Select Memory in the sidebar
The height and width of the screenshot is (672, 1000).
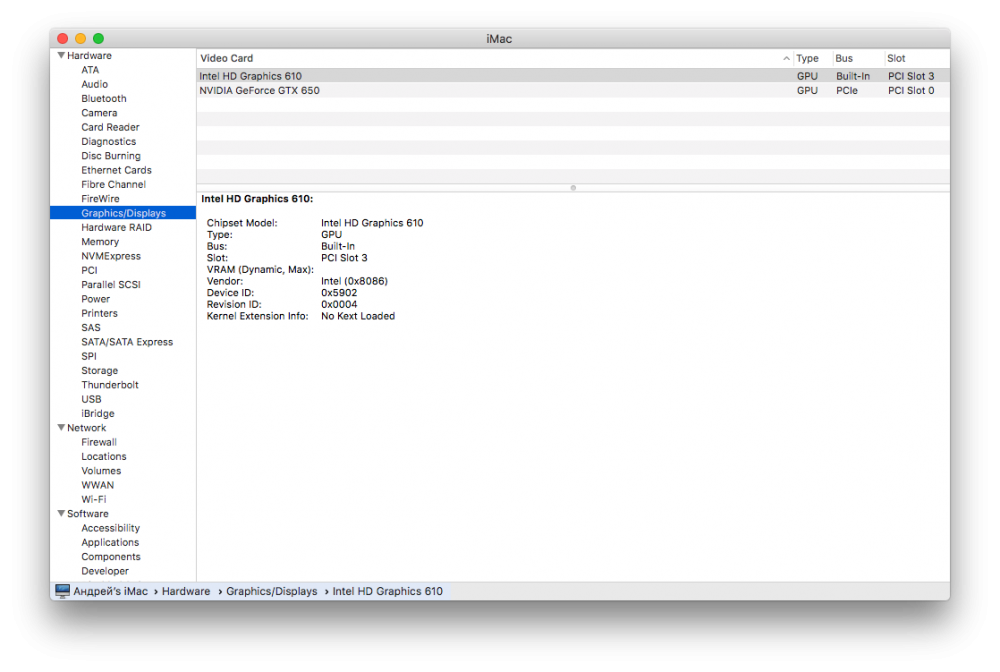[x=100, y=242]
